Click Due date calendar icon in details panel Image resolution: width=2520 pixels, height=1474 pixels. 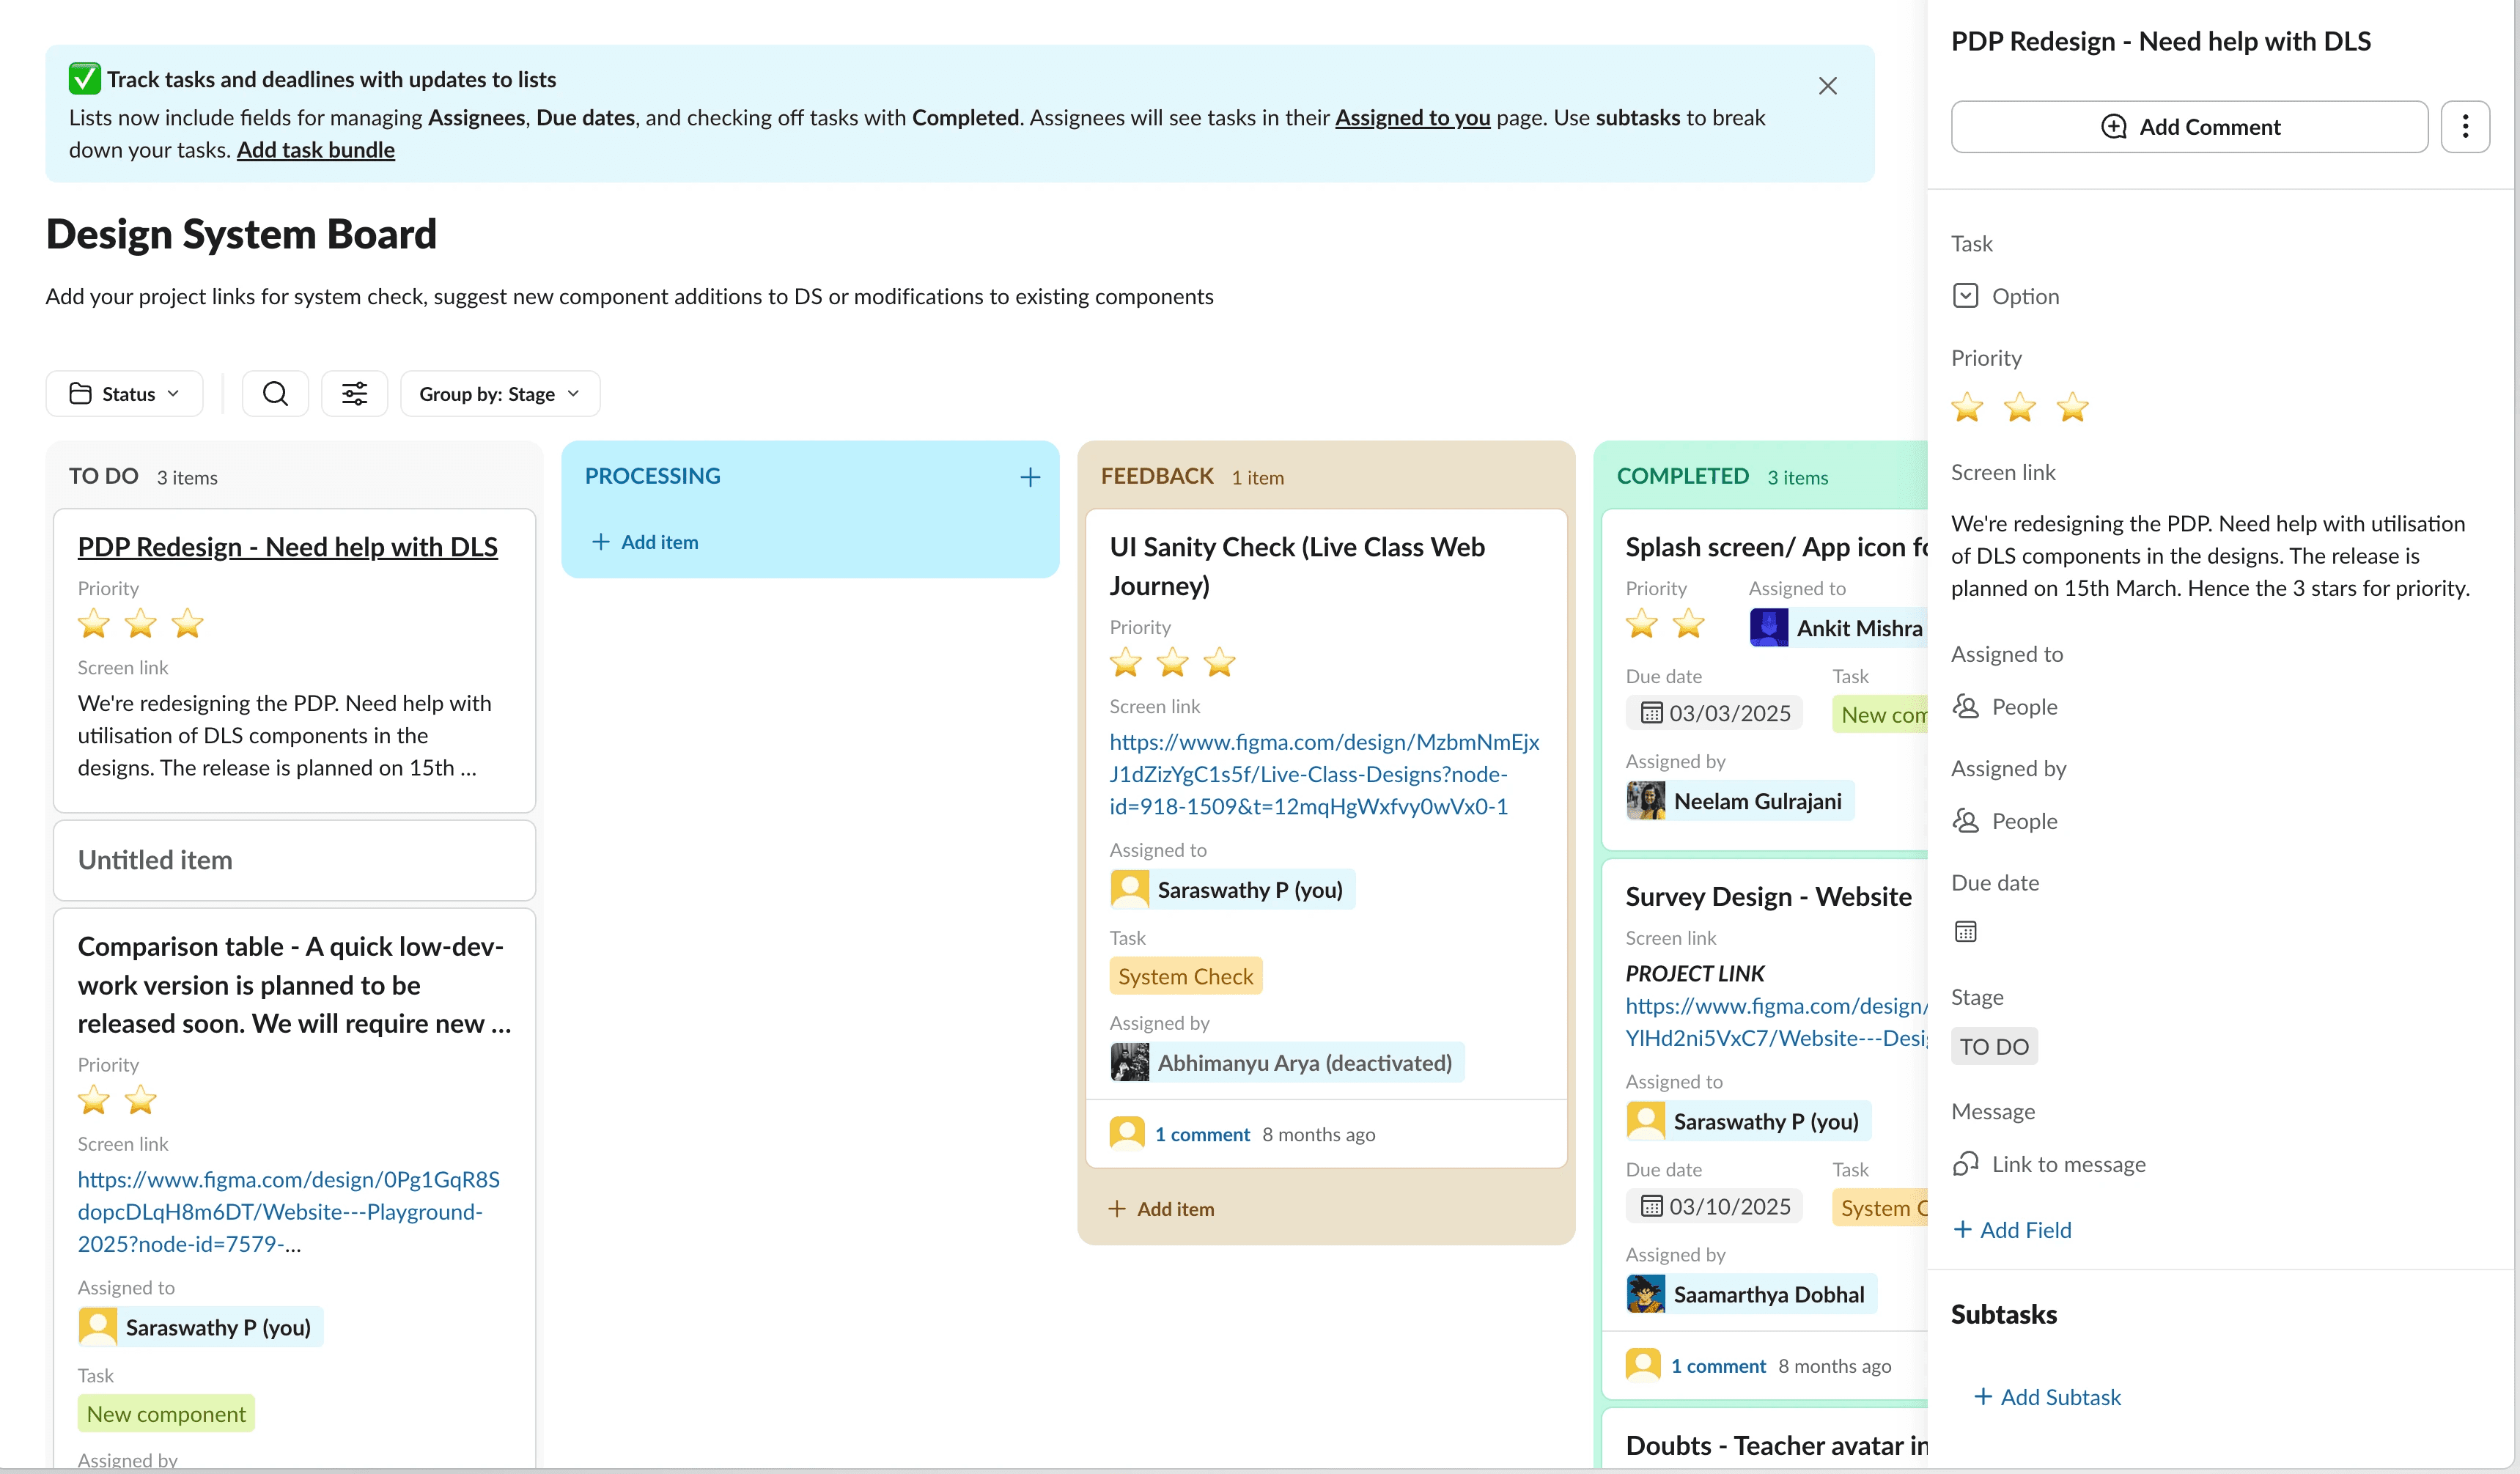1965,932
